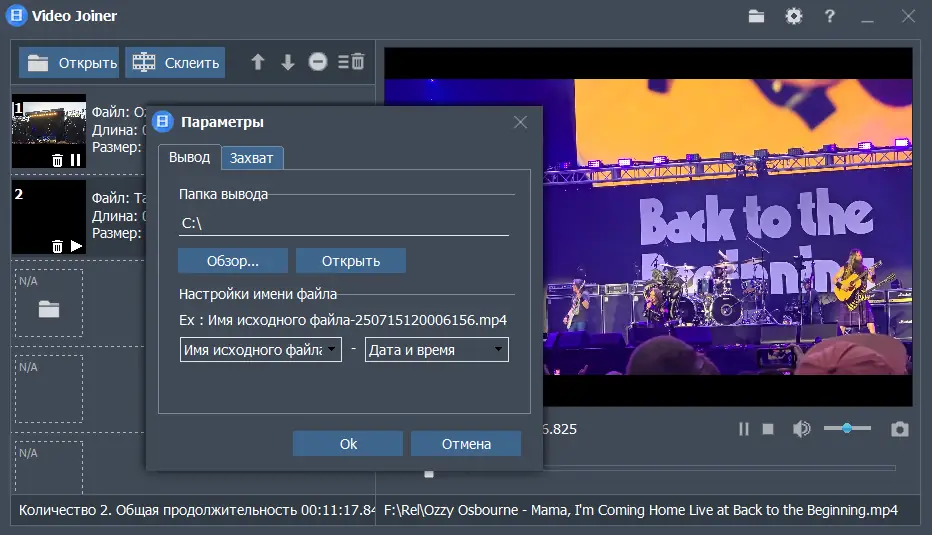Move selected clip down with arrow
This screenshot has width=932, height=535.
click(288, 62)
